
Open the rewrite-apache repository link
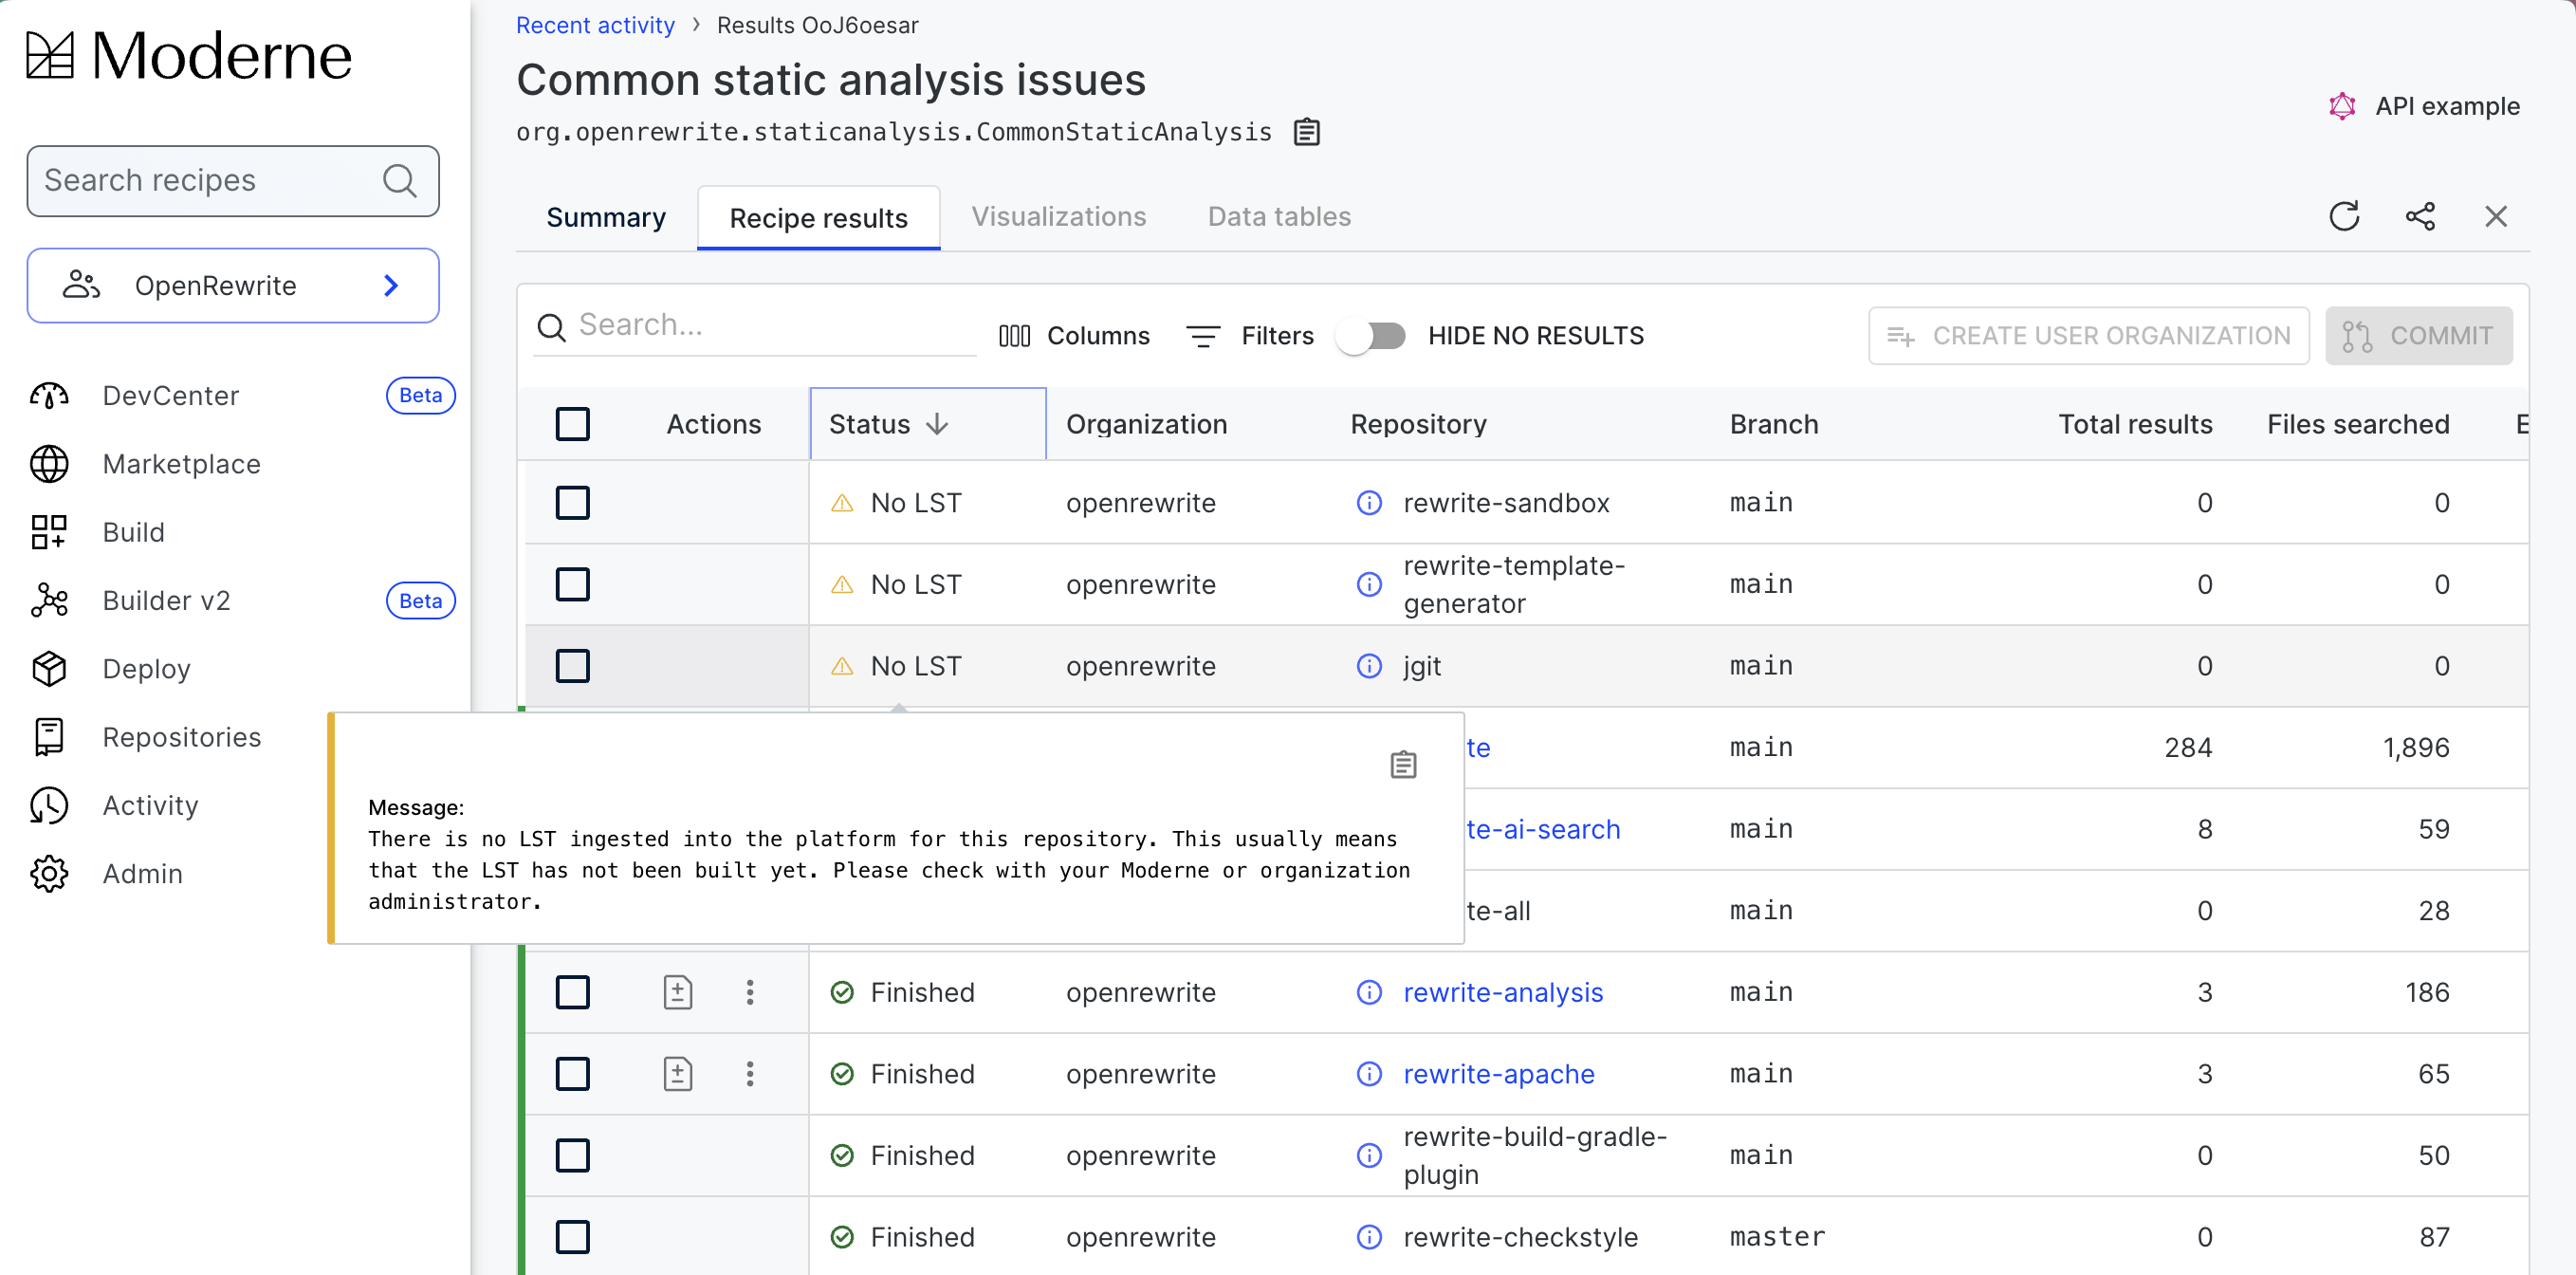(x=1499, y=1074)
